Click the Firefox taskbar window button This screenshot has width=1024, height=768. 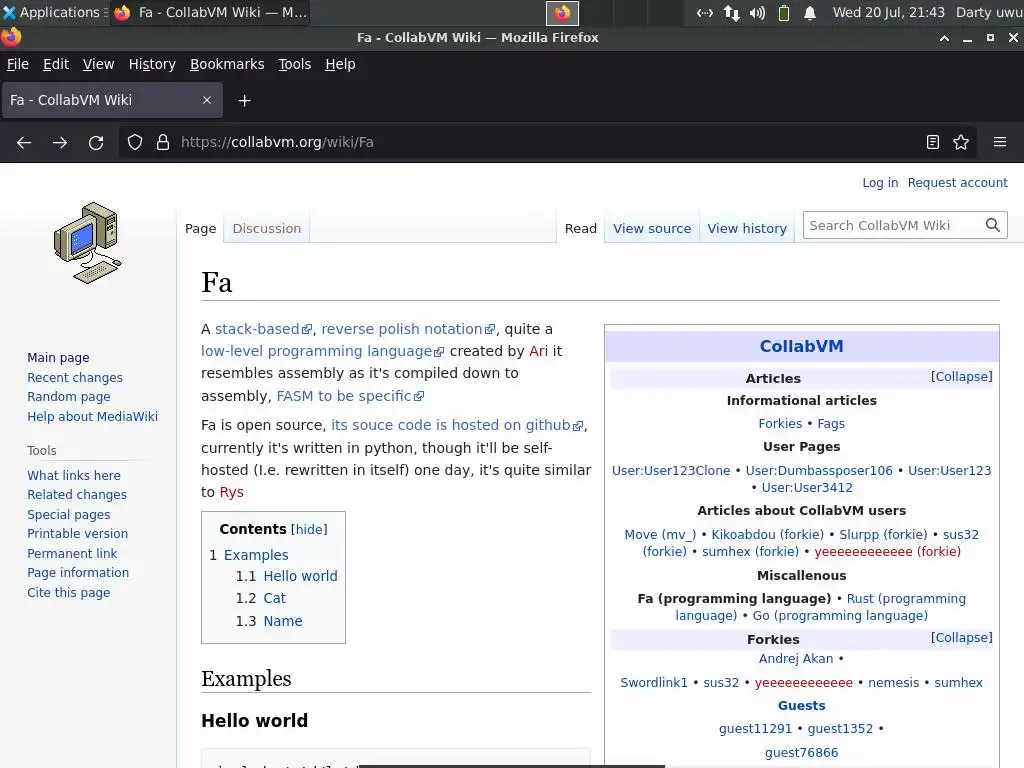(210, 12)
